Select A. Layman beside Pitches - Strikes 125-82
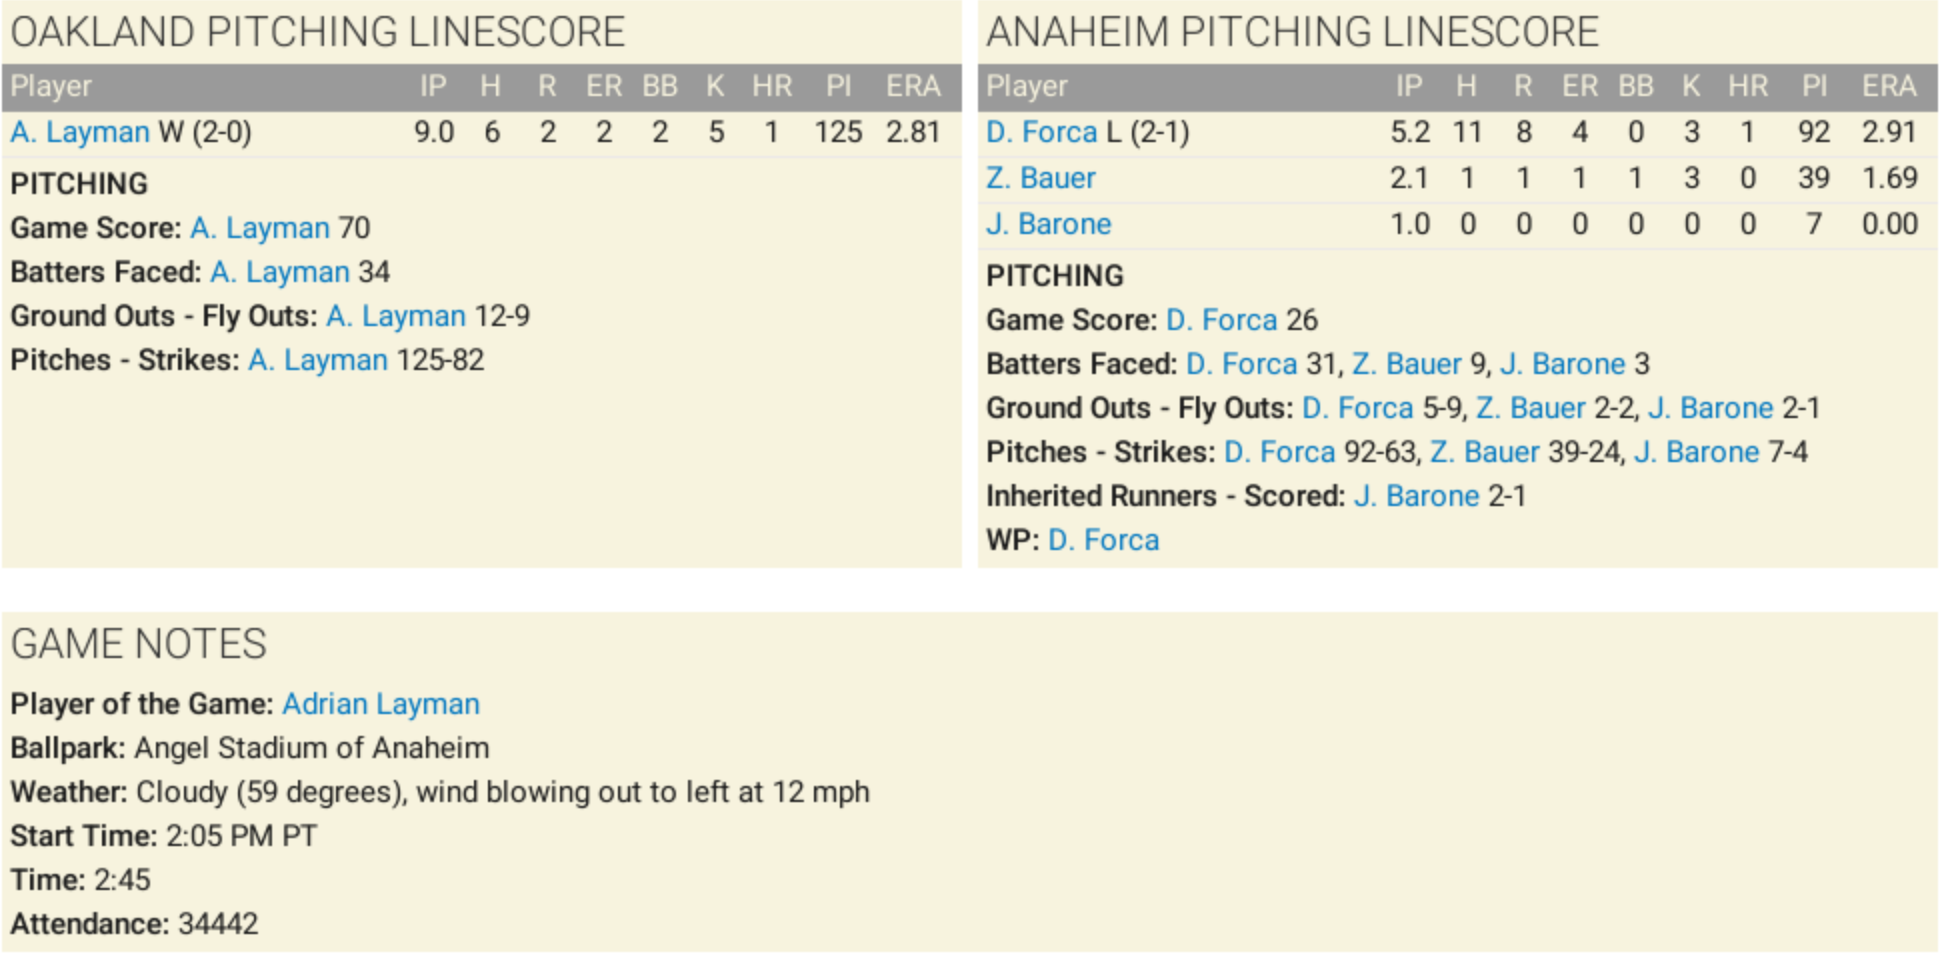This screenshot has width=1942, height=954. click(318, 360)
